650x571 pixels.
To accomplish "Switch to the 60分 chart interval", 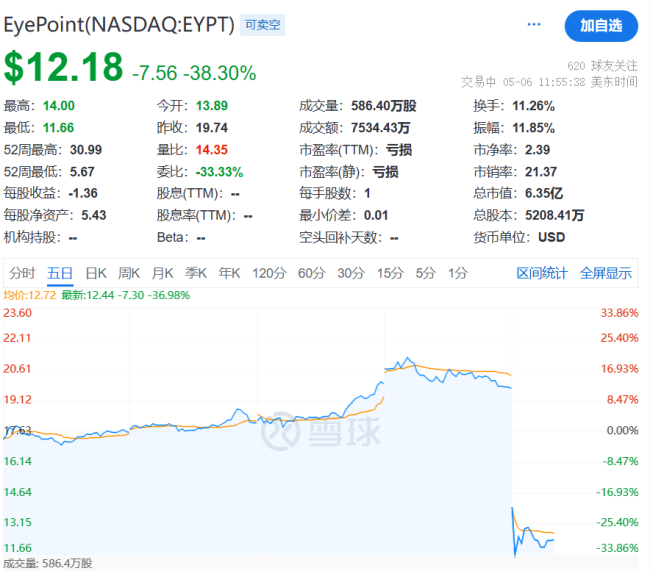I will [312, 273].
